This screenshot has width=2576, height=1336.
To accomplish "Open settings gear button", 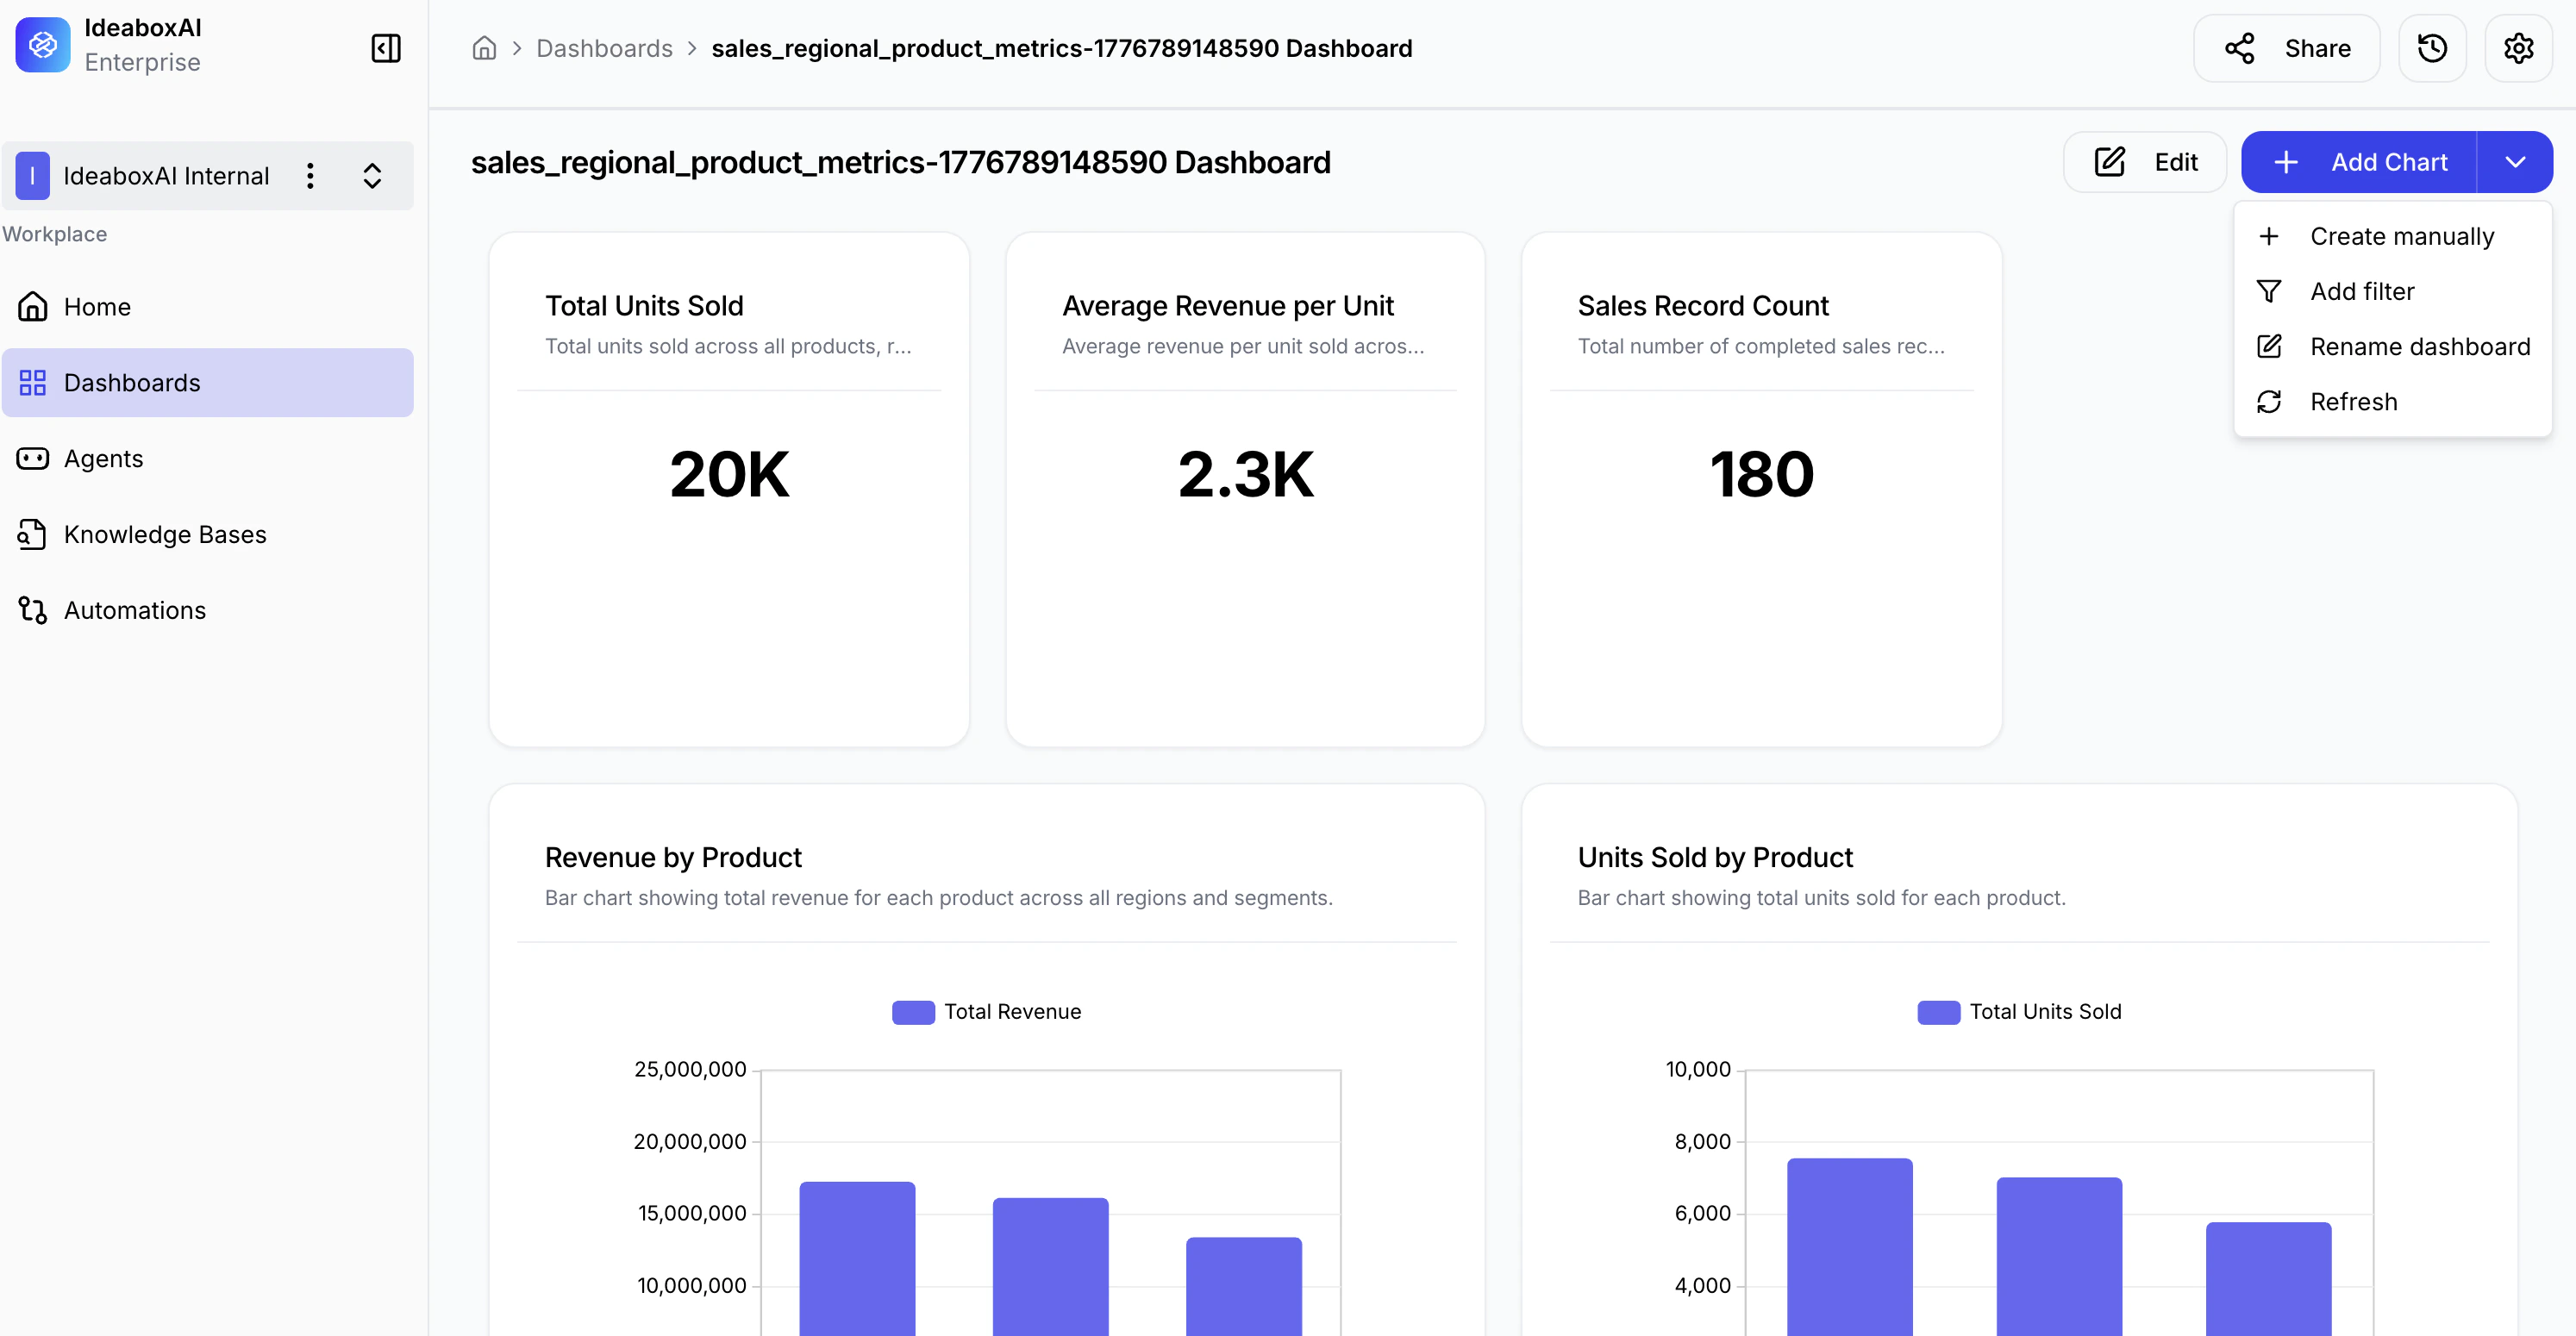I will [x=2518, y=48].
